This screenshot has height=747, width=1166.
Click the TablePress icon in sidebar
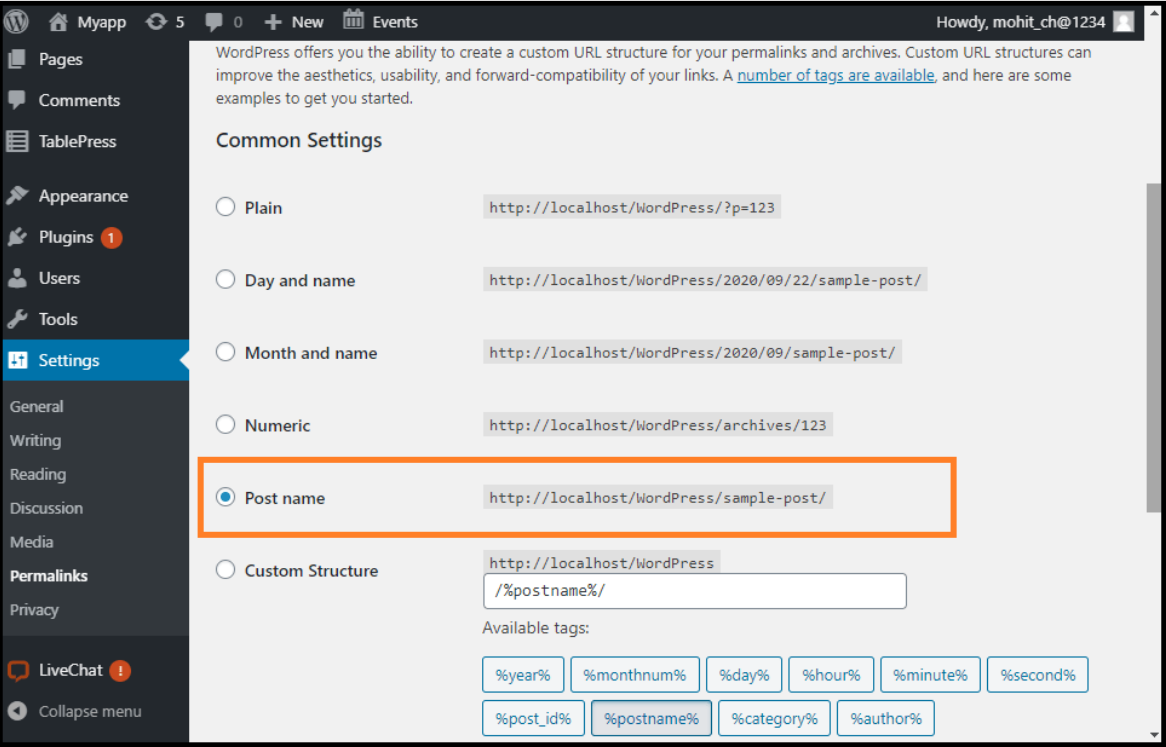[x=18, y=141]
